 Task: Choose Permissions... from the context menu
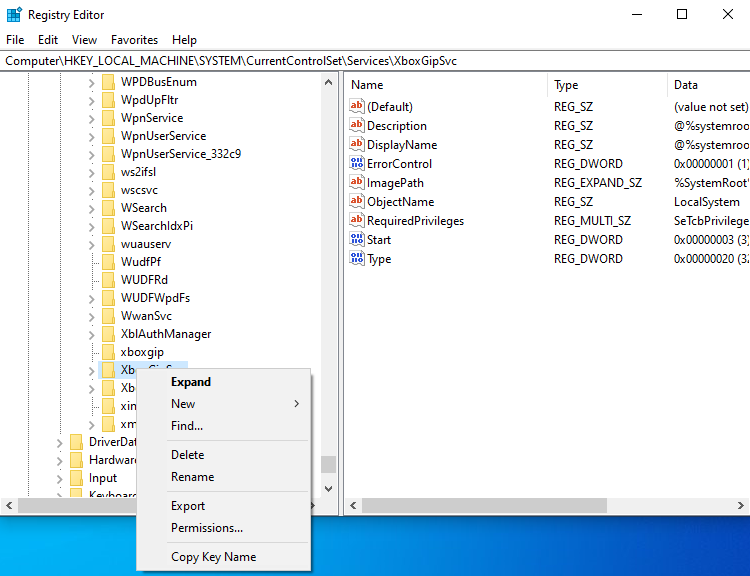point(224,528)
